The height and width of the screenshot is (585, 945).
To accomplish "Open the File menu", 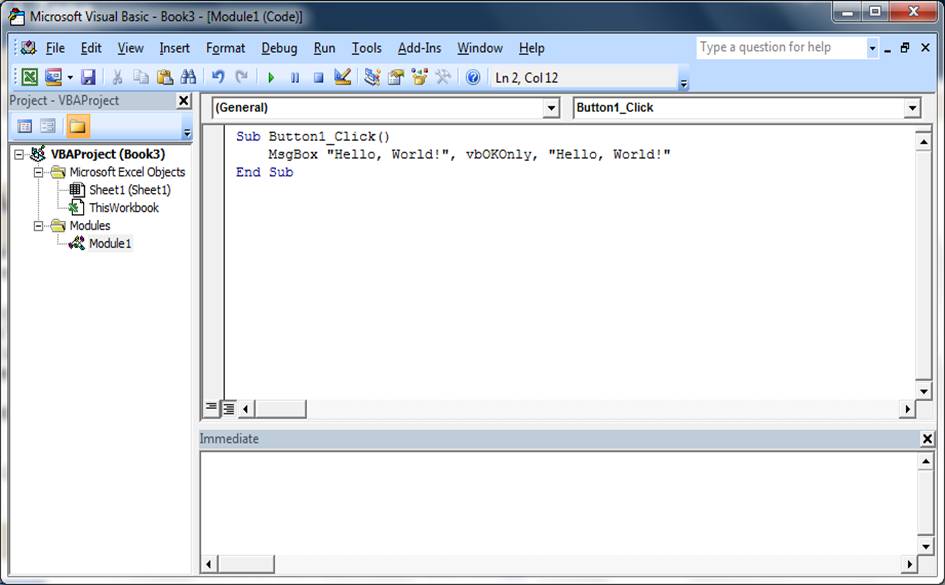I will pos(55,48).
